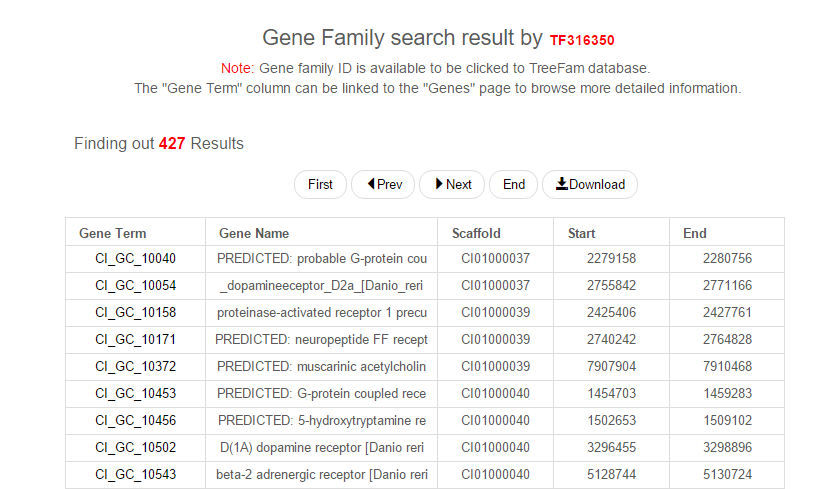
Task: Select gene term CI_GC_10502
Action: tap(135, 447)
